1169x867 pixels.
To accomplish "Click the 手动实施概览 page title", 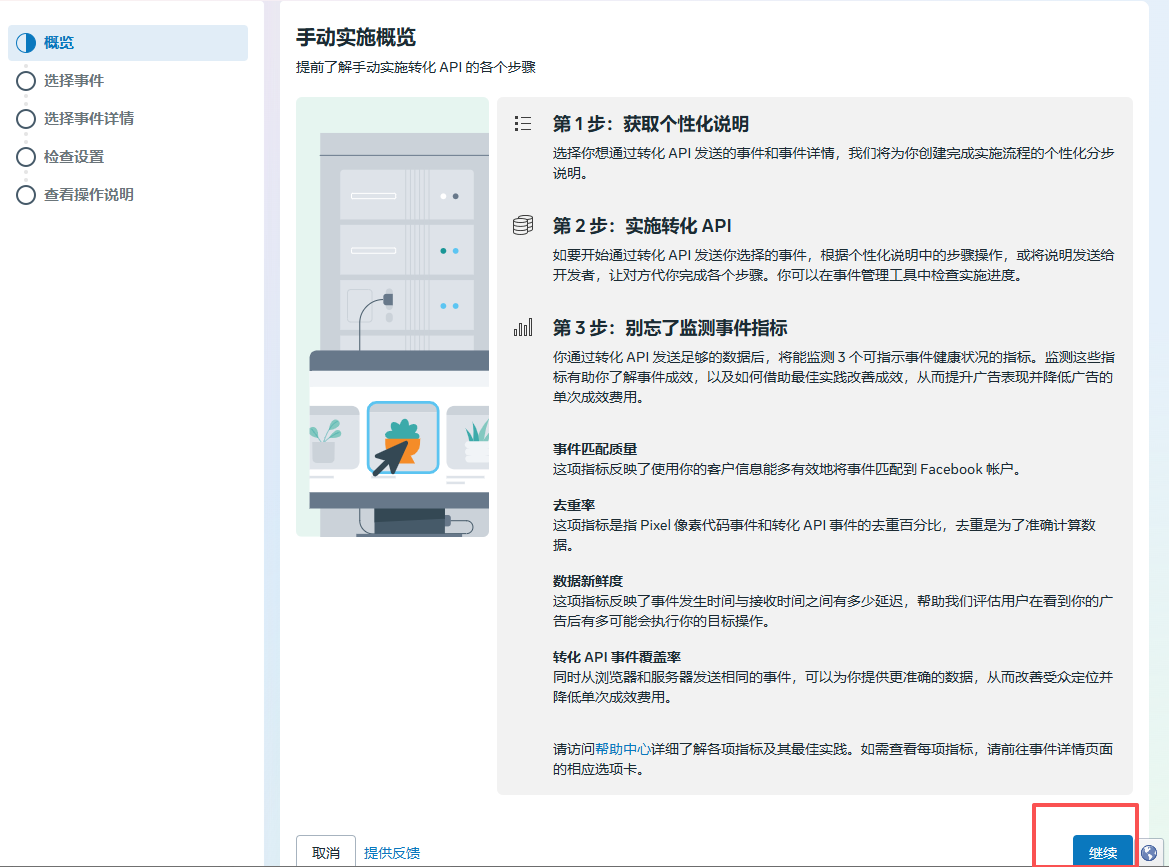I will pos(356,38).
